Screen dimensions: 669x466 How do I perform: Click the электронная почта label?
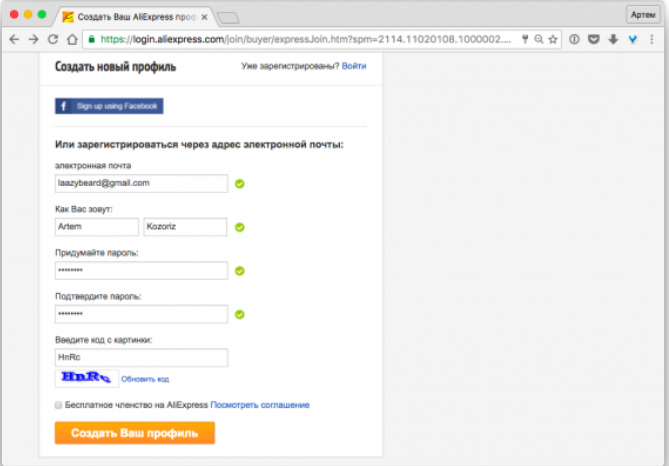[x=93, y=166]
